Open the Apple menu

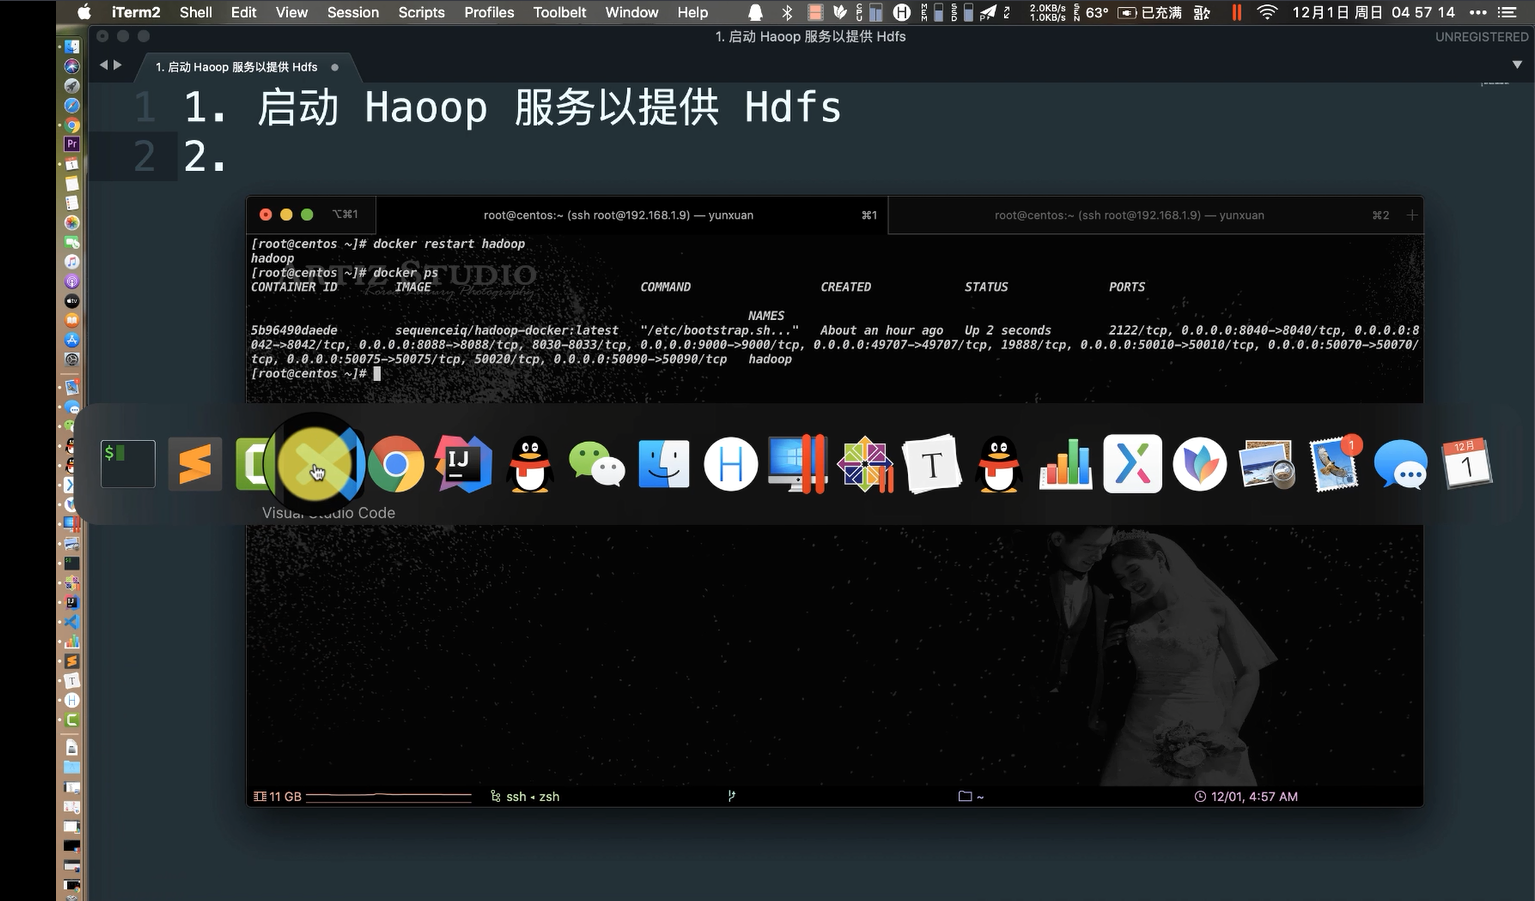tap(84, 12)
